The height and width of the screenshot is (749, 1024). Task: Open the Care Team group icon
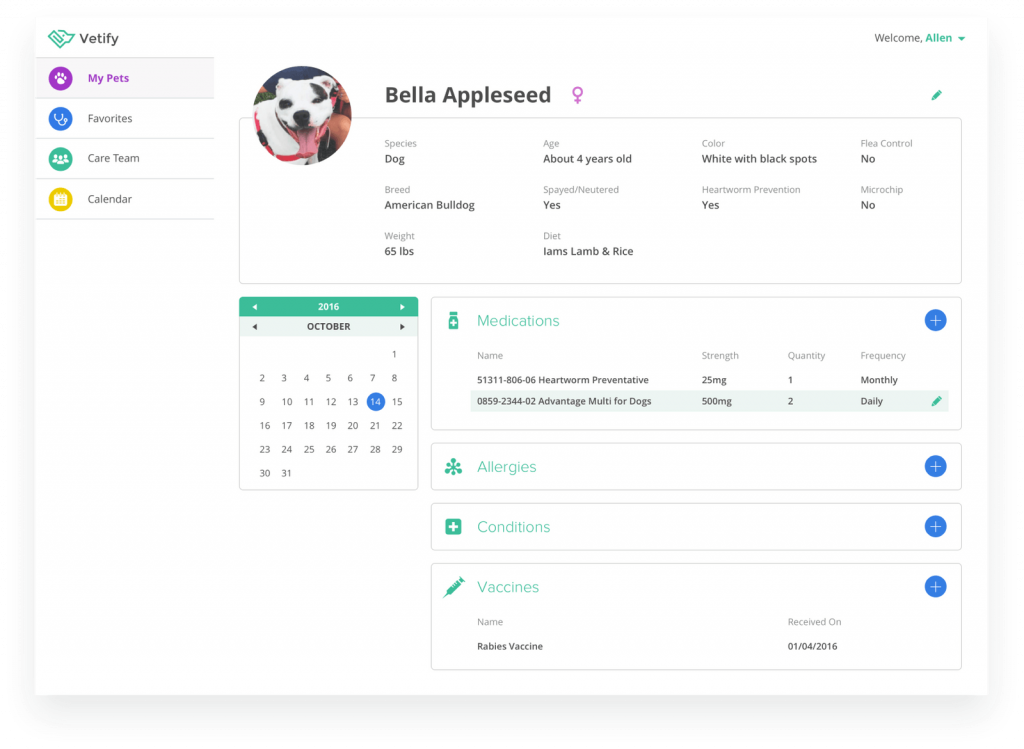[60, 158]
